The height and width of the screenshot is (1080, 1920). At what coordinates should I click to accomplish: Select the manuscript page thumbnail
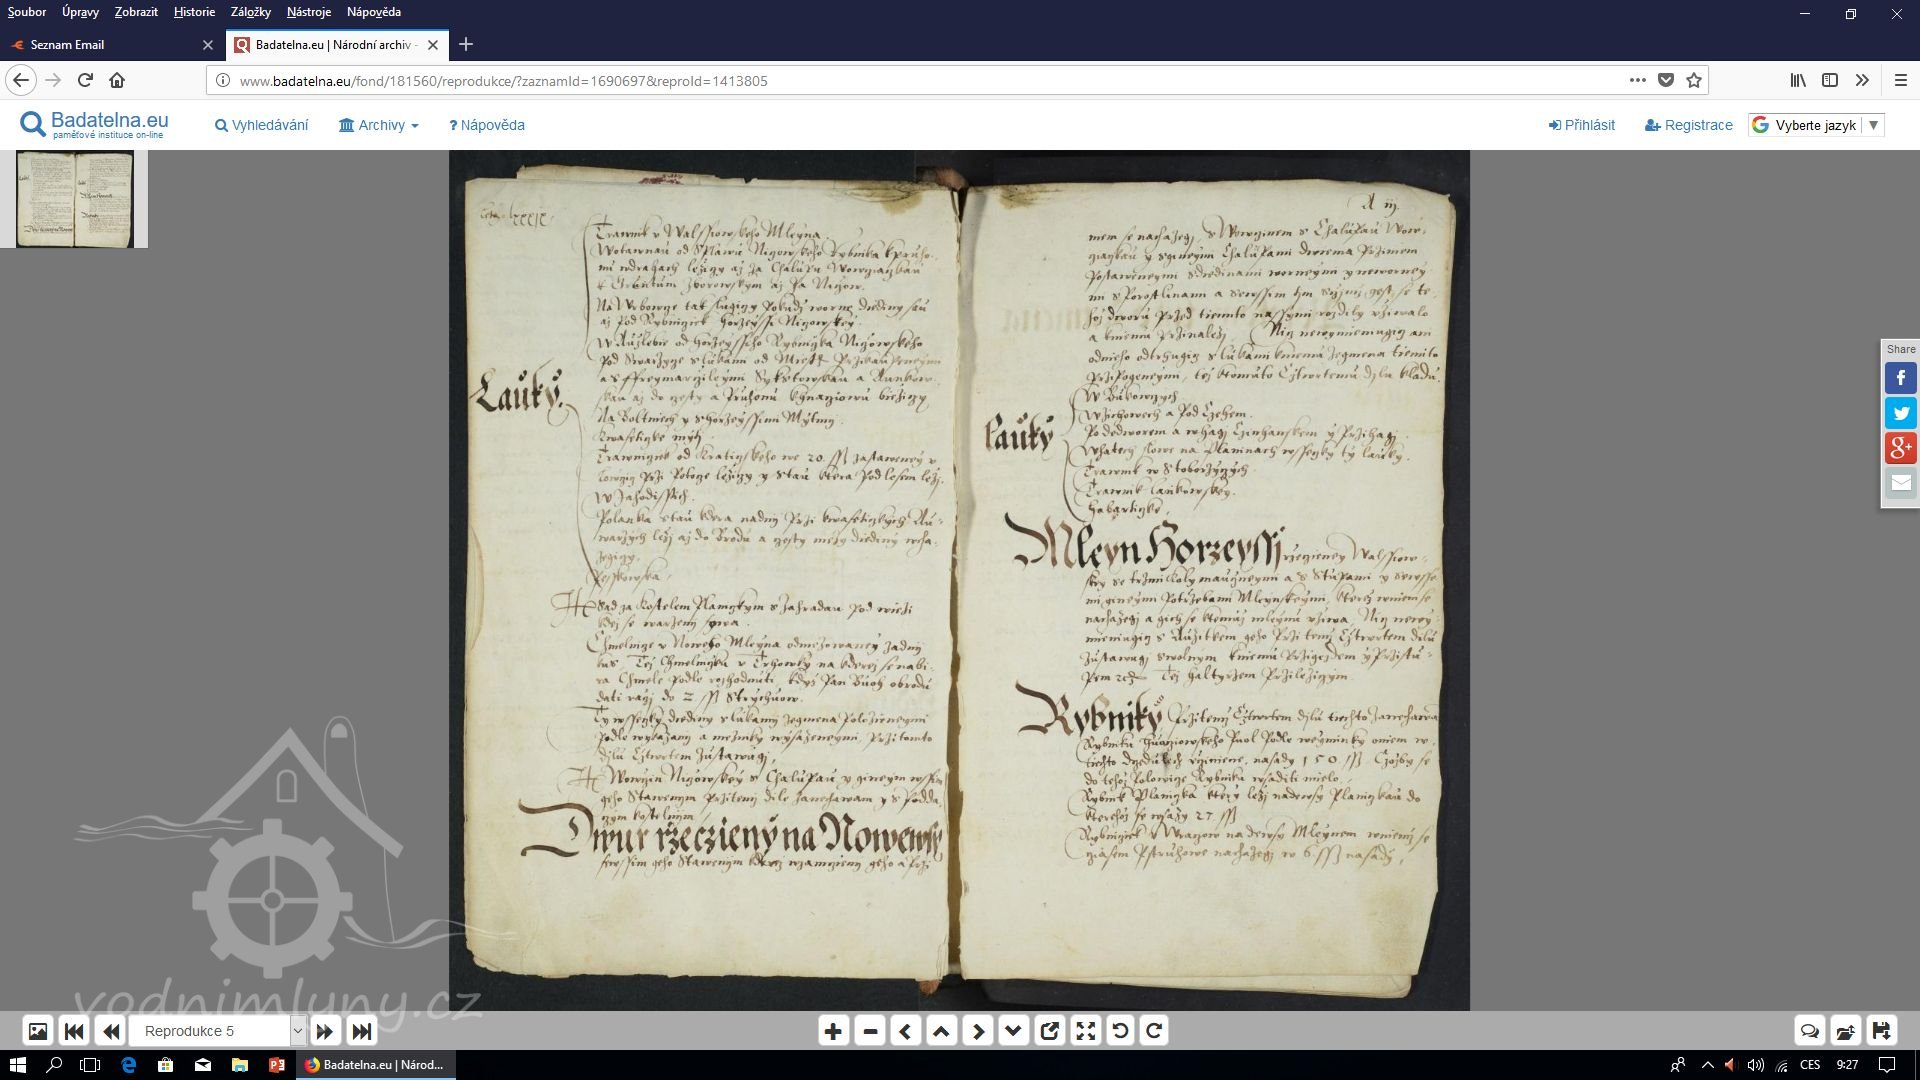75,199
